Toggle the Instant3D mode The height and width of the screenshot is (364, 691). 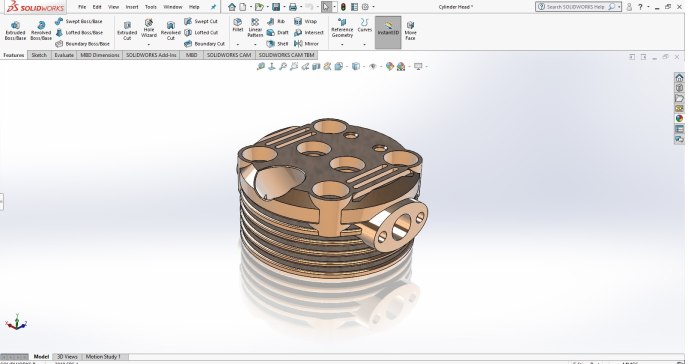388,33
